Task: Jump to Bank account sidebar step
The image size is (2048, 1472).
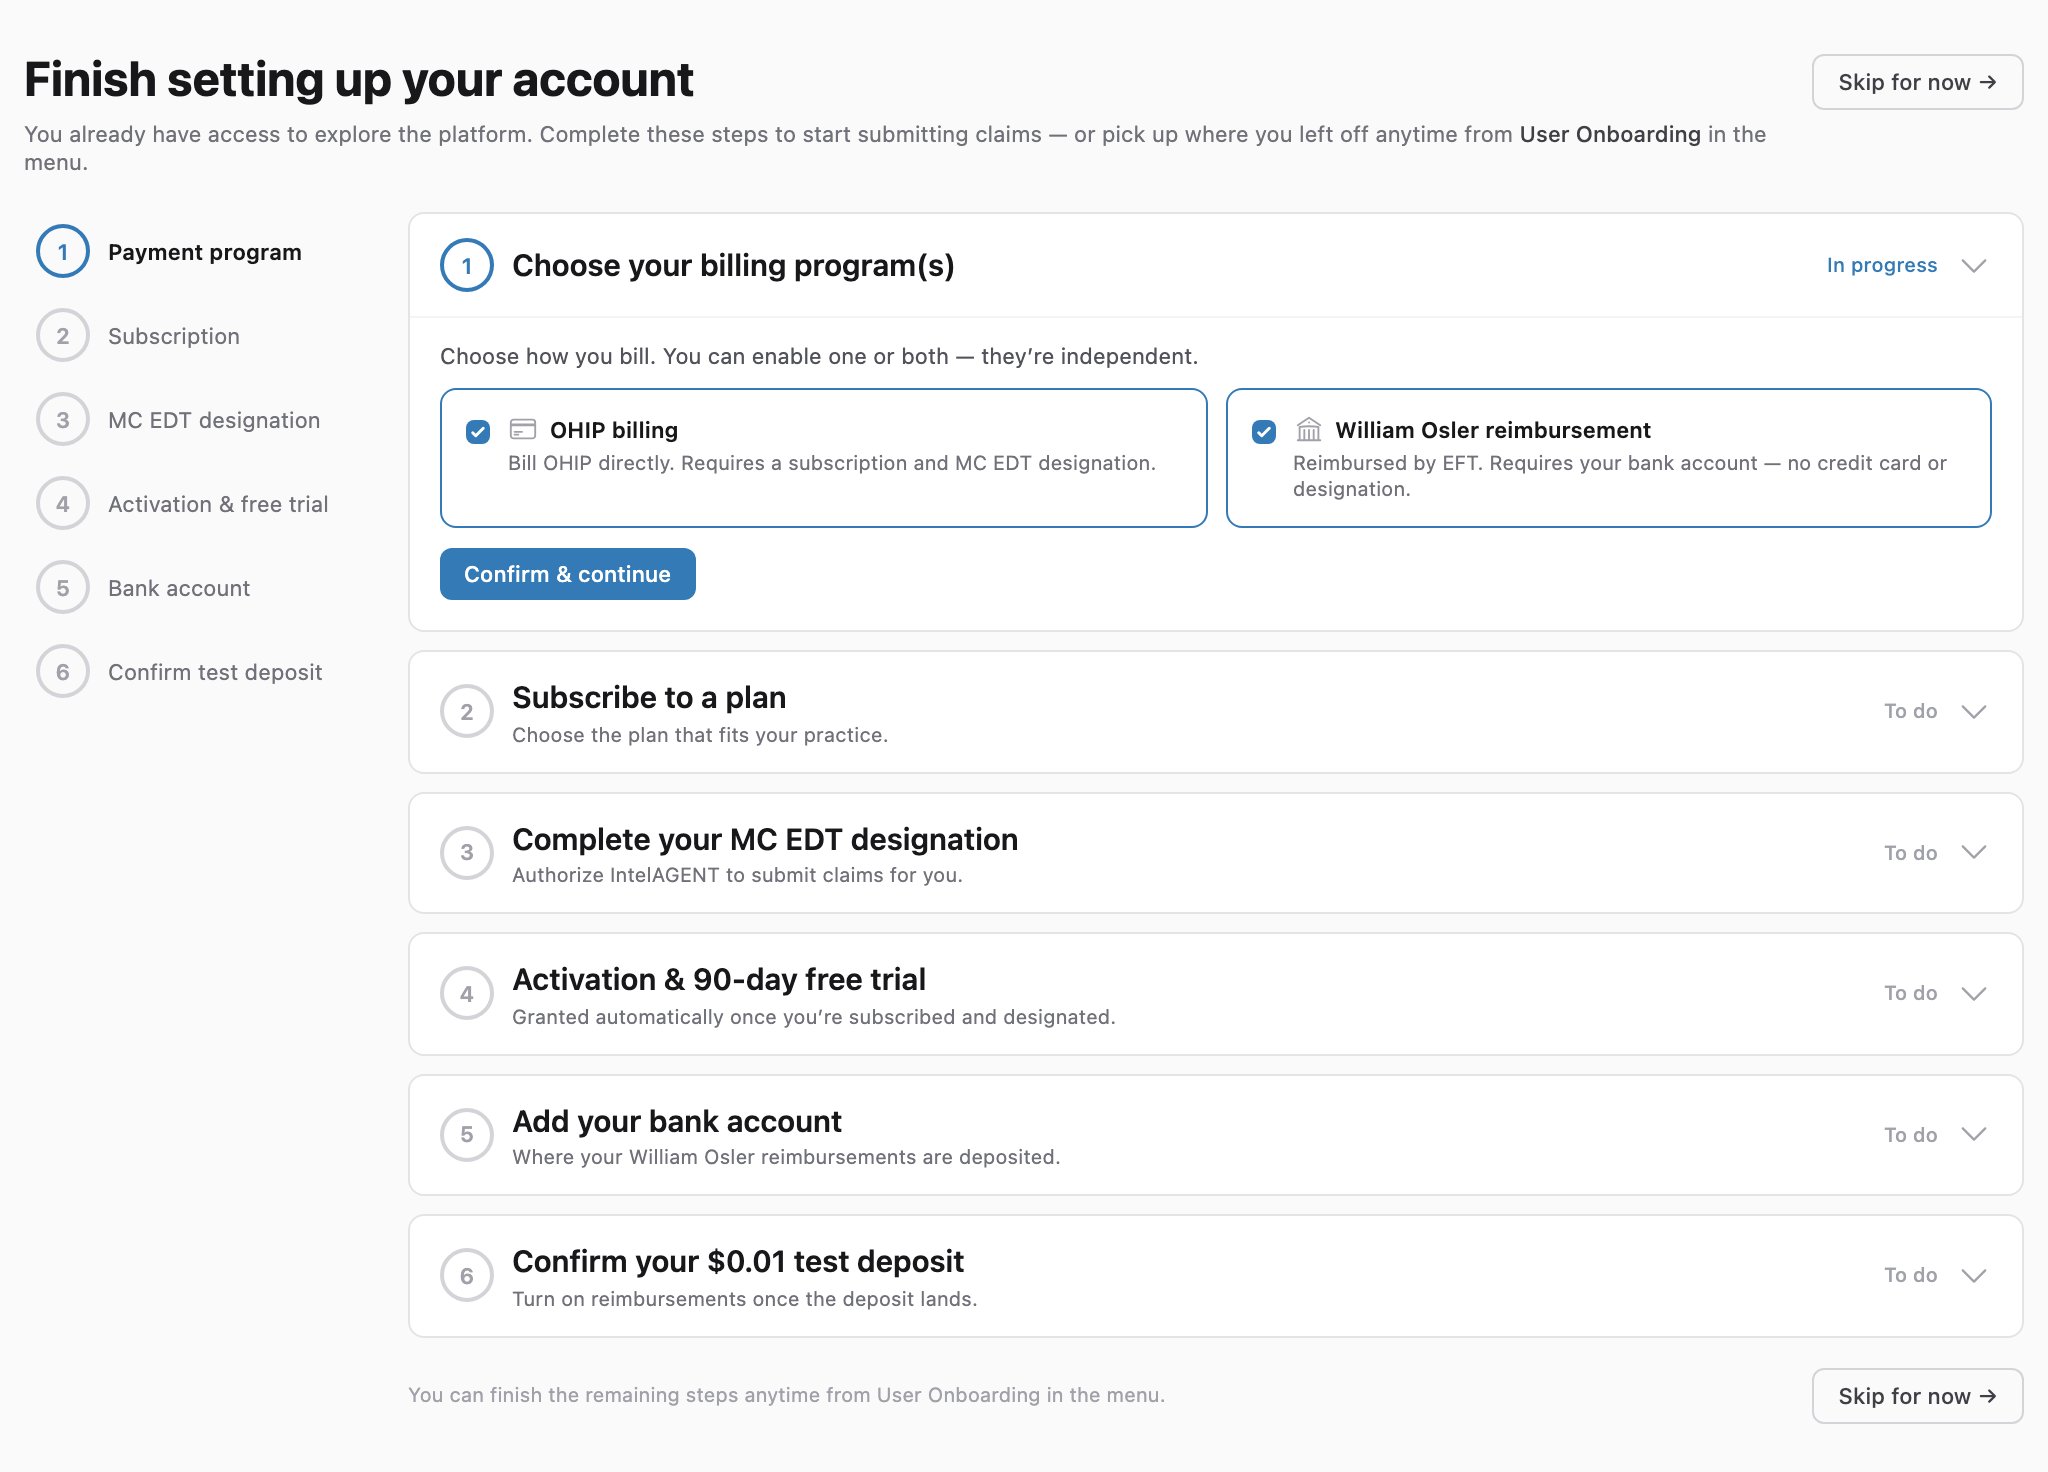Action: point(179,588)
